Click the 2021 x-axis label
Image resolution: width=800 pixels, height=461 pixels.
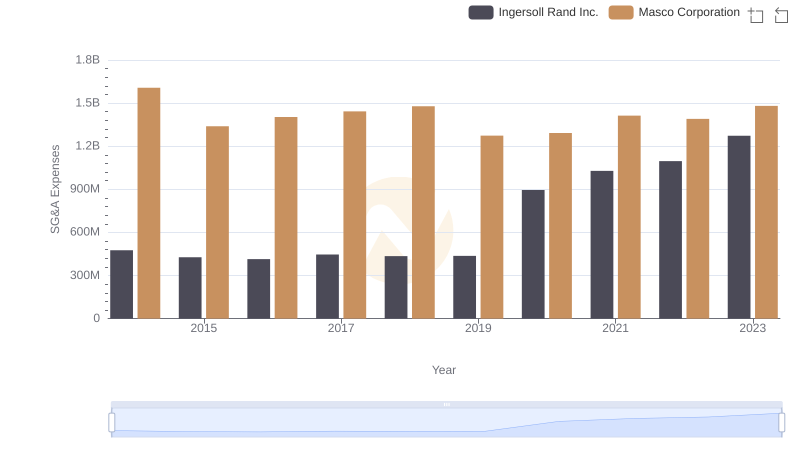(x=615, y=328)
